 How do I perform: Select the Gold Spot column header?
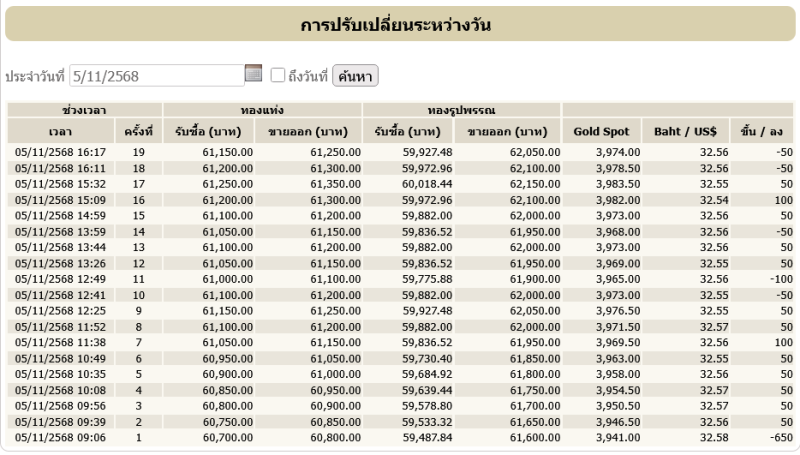(601, 131)
